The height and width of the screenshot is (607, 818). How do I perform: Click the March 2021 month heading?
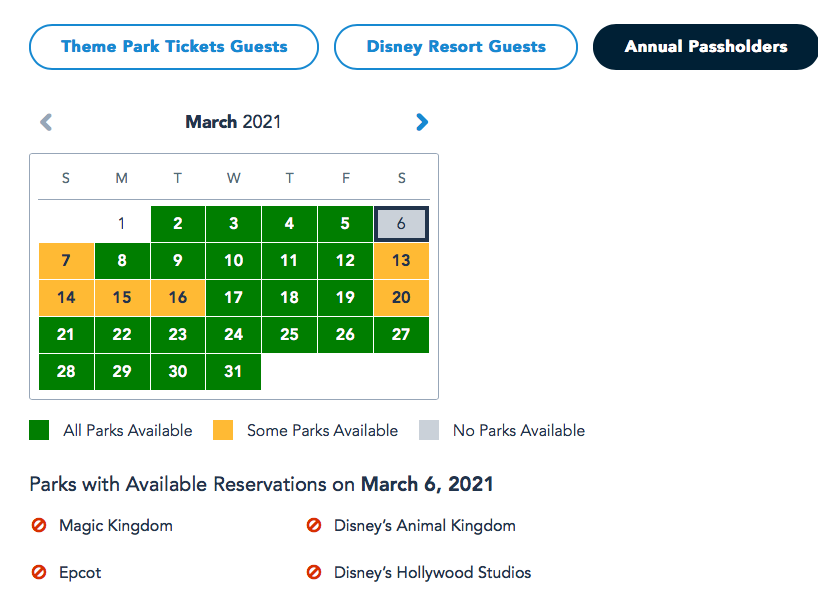[x=233, y=122]
